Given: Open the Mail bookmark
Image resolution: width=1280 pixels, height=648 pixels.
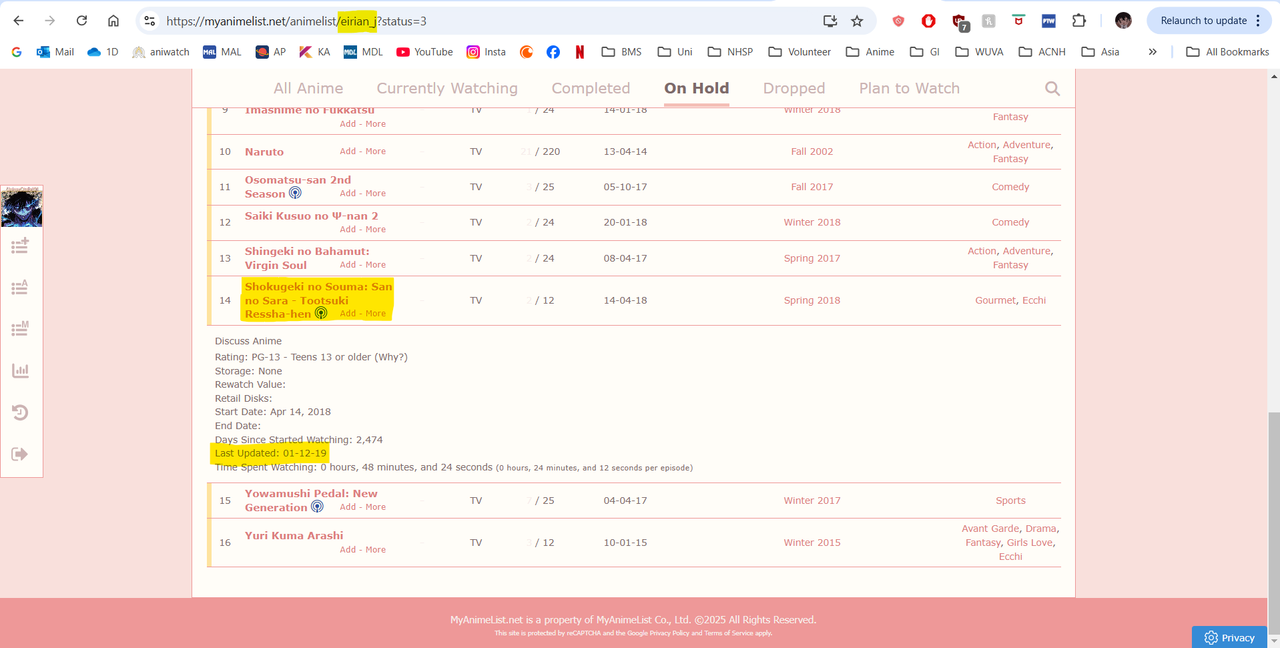Looking at the screenshot, I should click(x=56, y=52).
